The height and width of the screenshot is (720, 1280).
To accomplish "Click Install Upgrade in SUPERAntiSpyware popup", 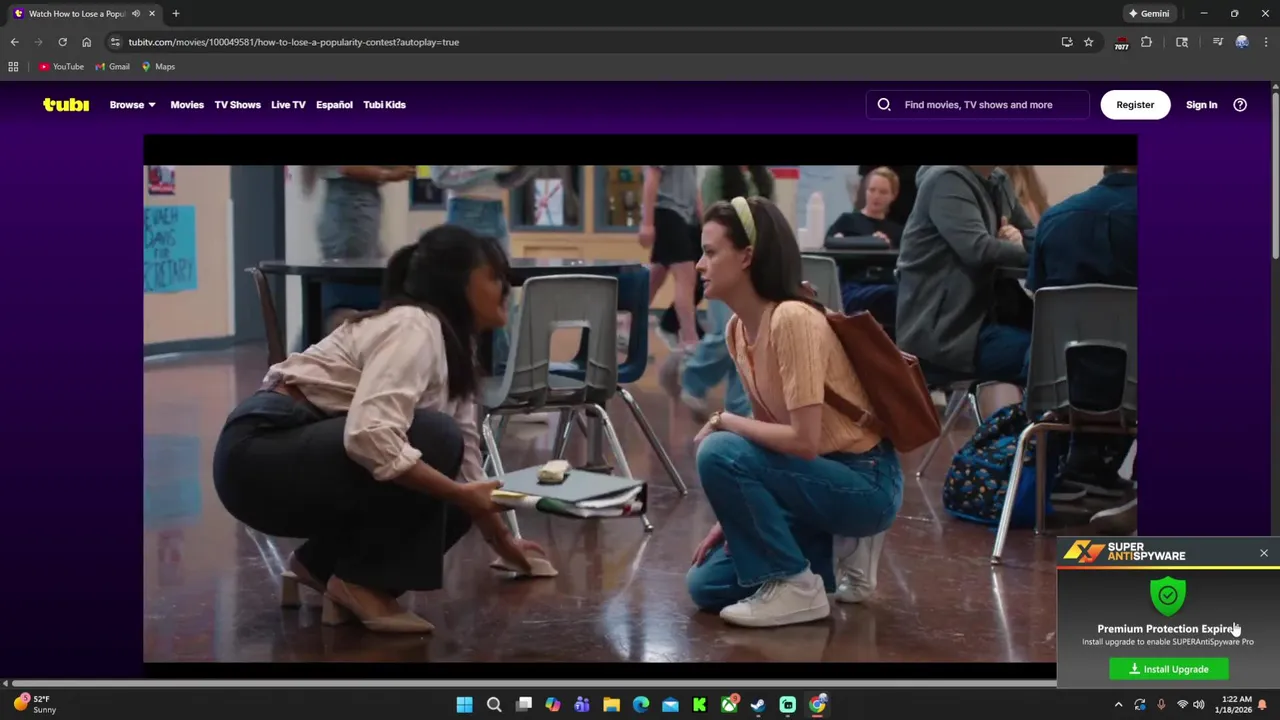I will point(1169,669).
